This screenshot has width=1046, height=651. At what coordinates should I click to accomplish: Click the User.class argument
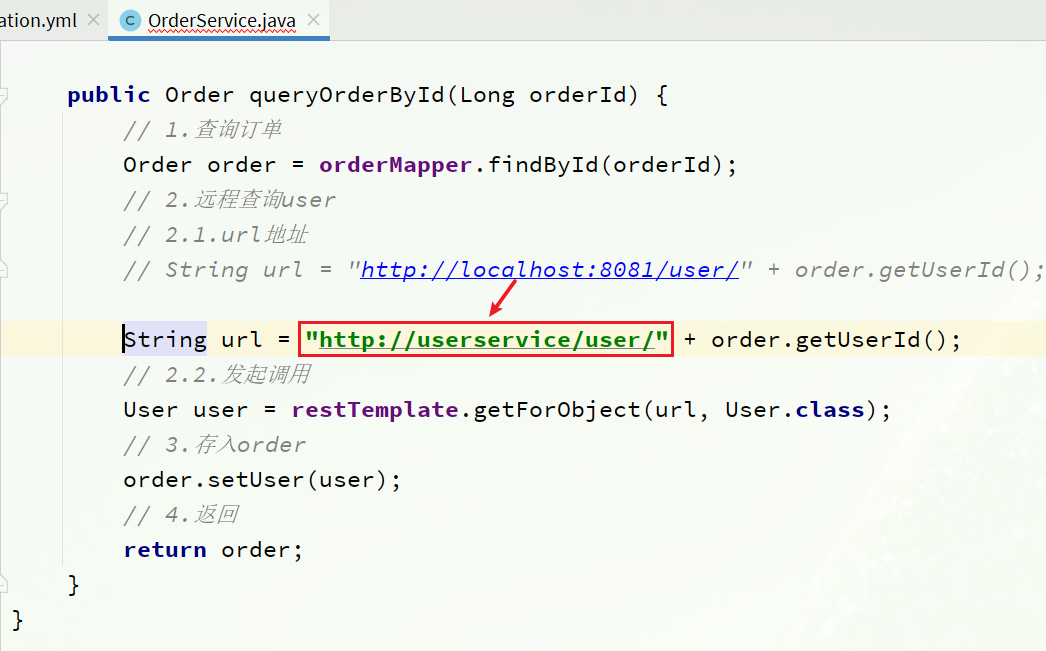coord(794,410)
